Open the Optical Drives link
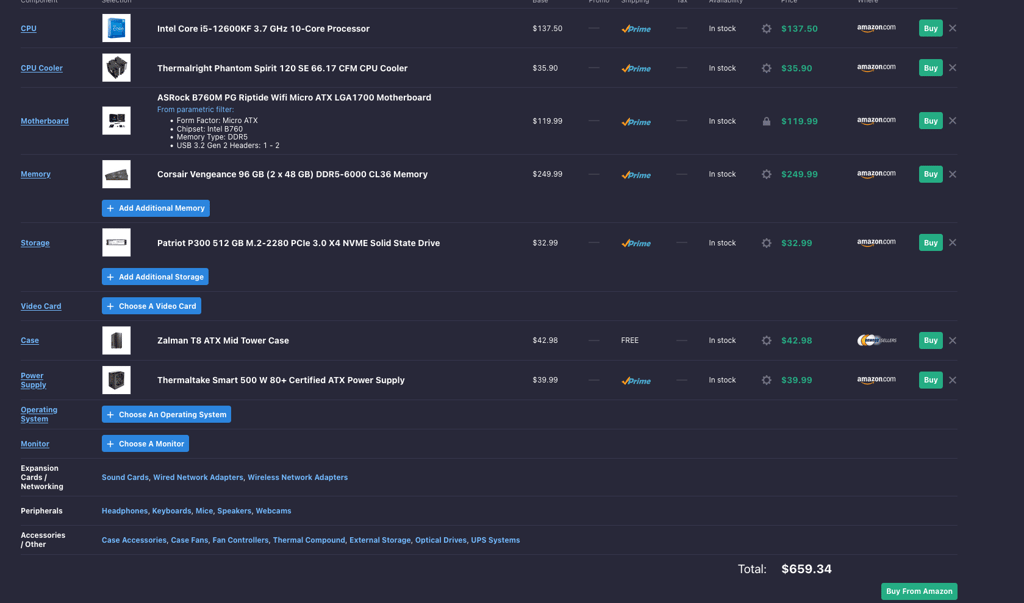The width and height of the screenshot is (1024, 603). point(441,540)
